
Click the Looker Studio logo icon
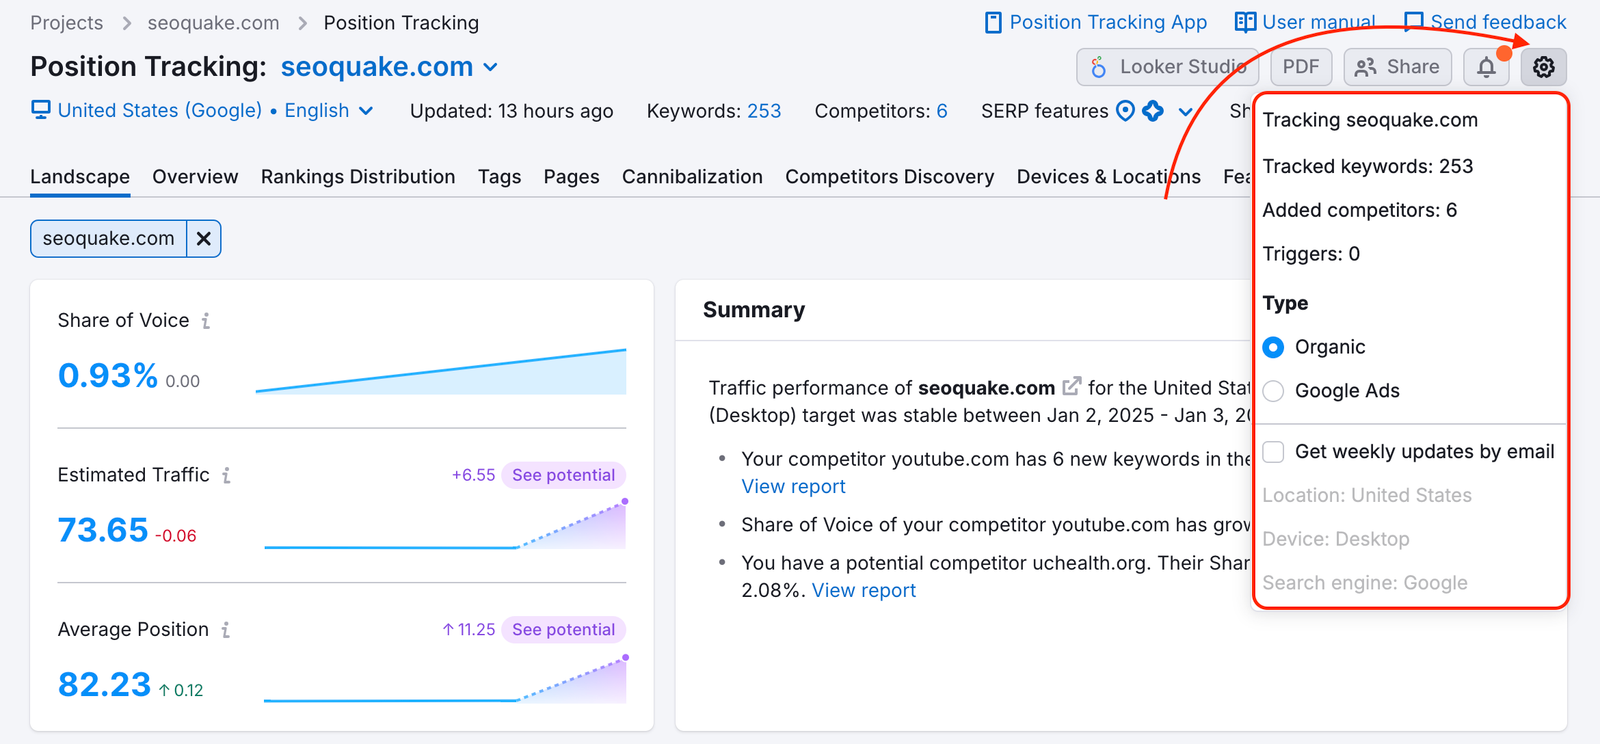tap(1098, 67)
